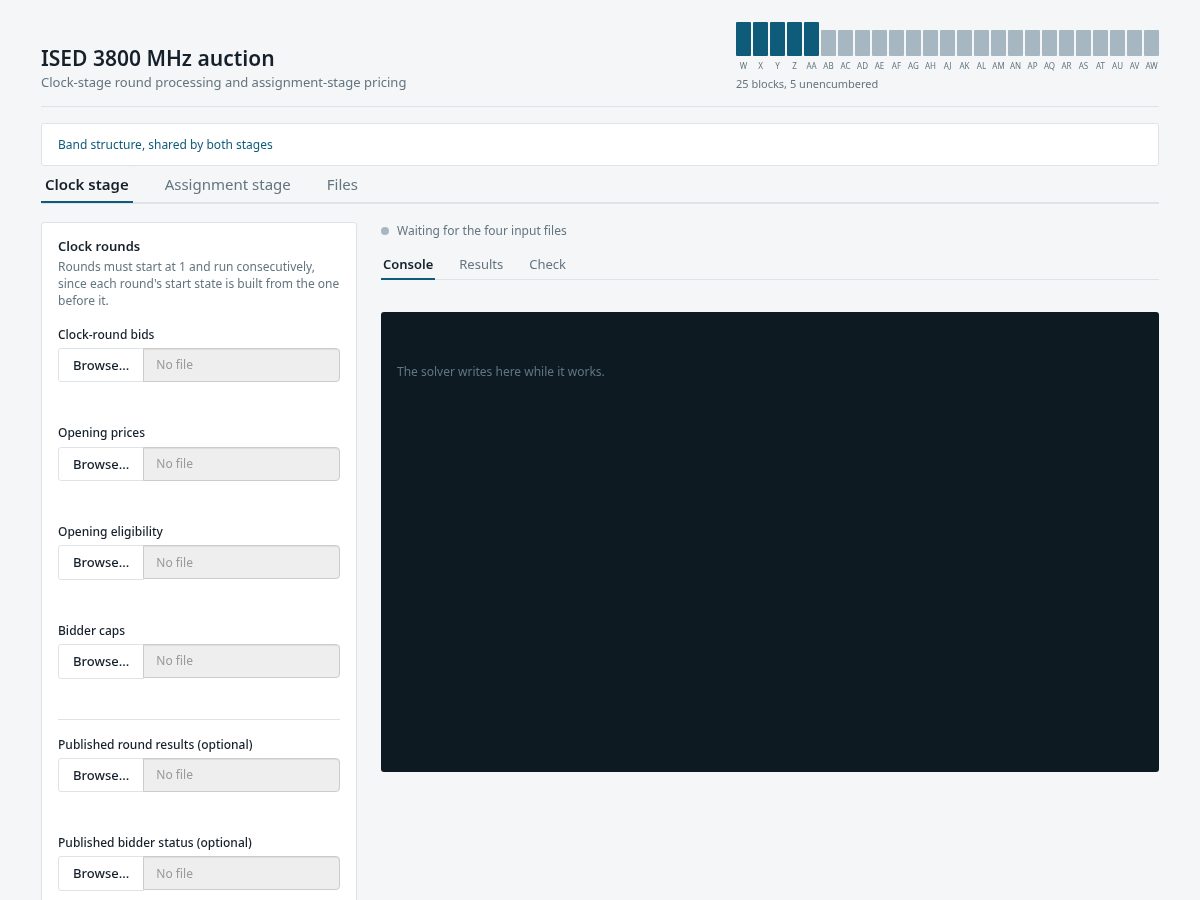Select encumbered block AC bar
The image size is (1200, 900).
[845, 43]
